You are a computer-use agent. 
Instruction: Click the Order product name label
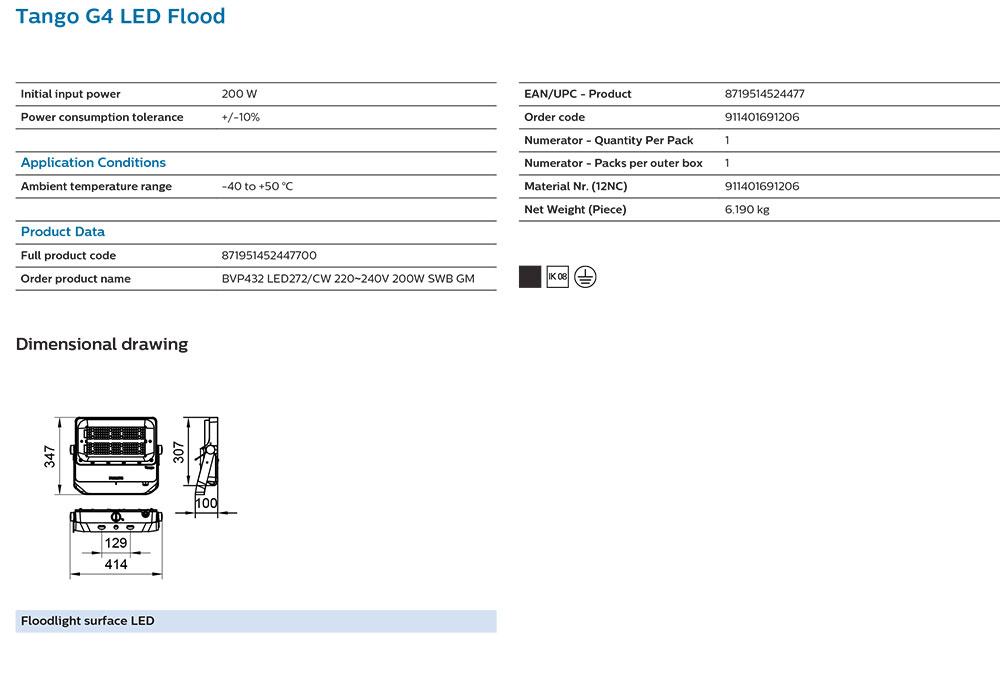click(x=75, y=278)
